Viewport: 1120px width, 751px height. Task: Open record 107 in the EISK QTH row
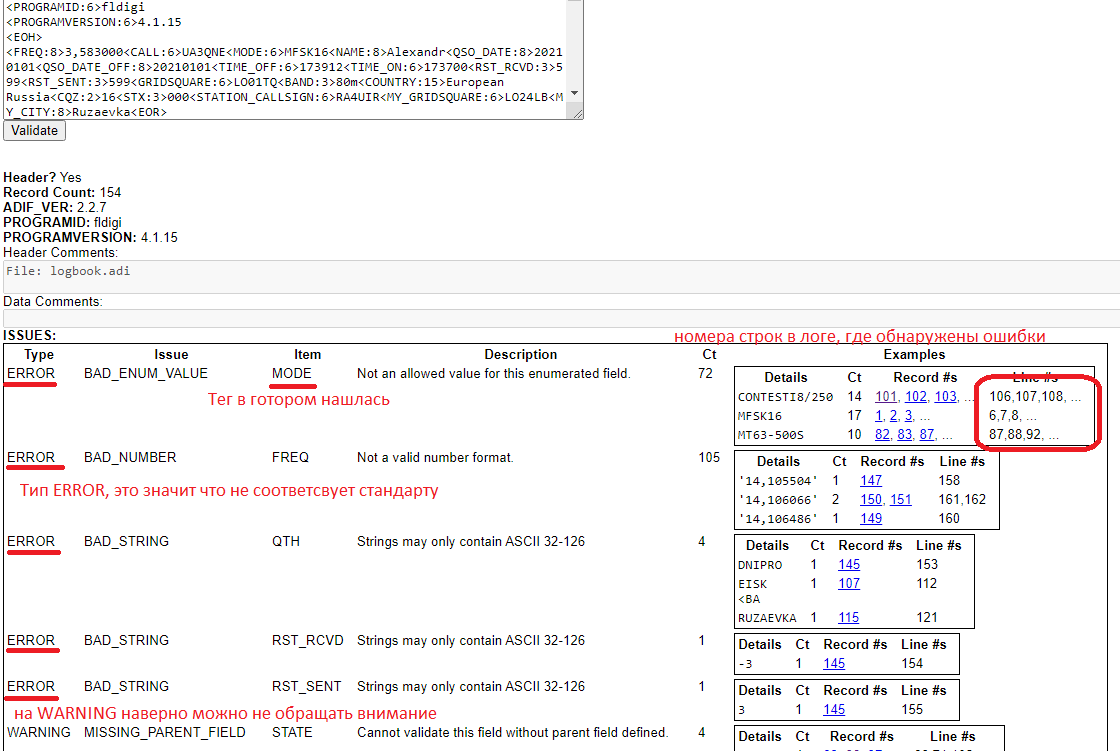(849, 584)
